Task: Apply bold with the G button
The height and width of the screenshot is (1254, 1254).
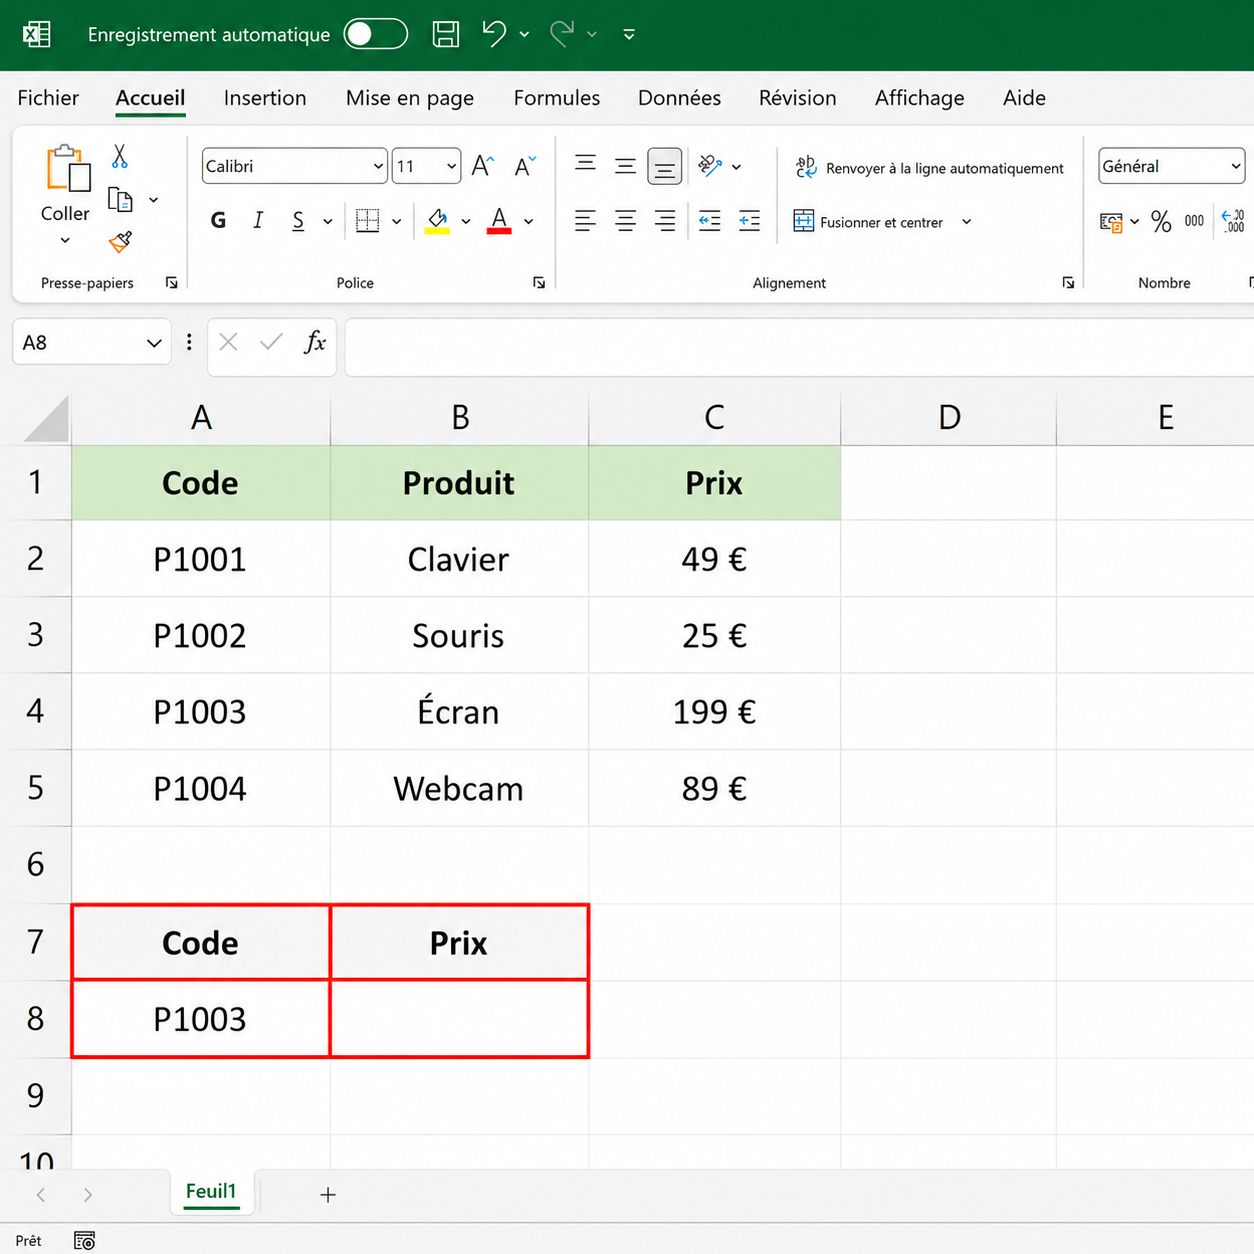Action: (218, 221)
